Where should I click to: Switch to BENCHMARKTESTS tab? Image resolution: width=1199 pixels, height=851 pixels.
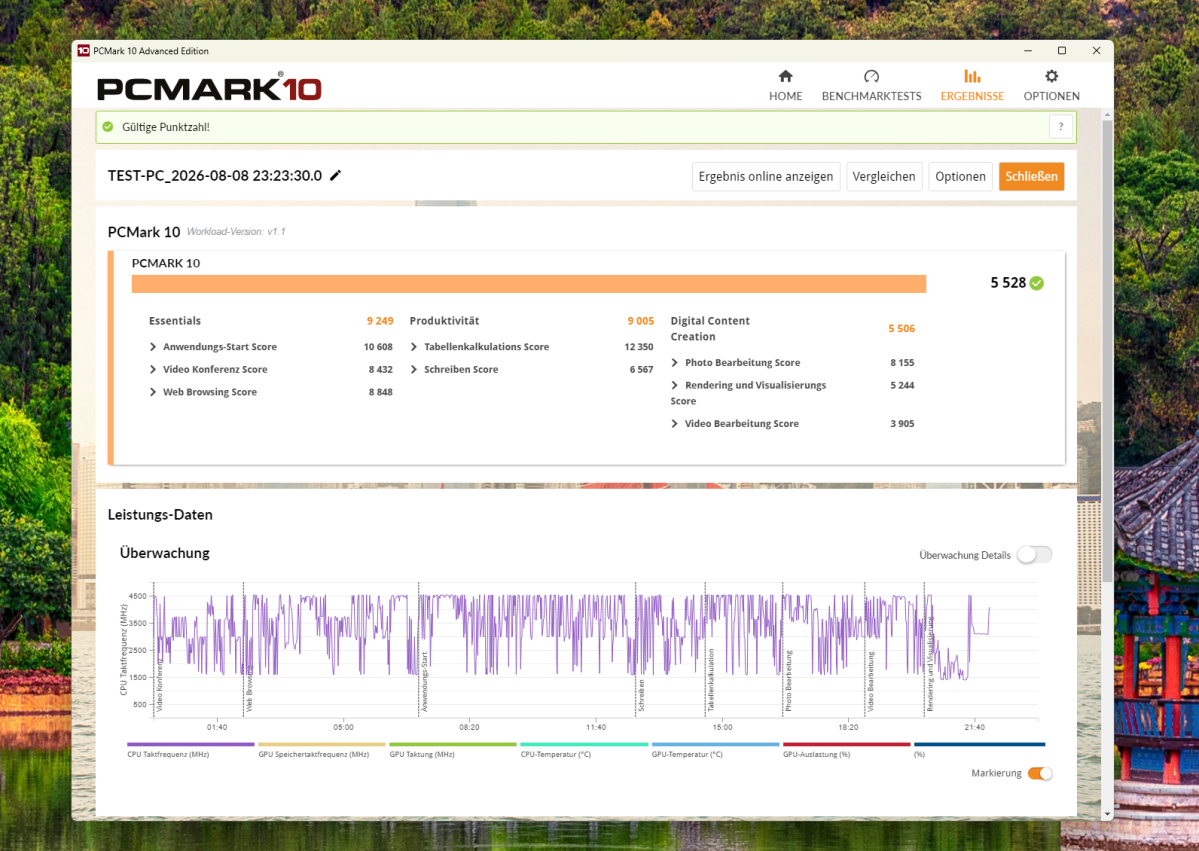tap(871, 86)
